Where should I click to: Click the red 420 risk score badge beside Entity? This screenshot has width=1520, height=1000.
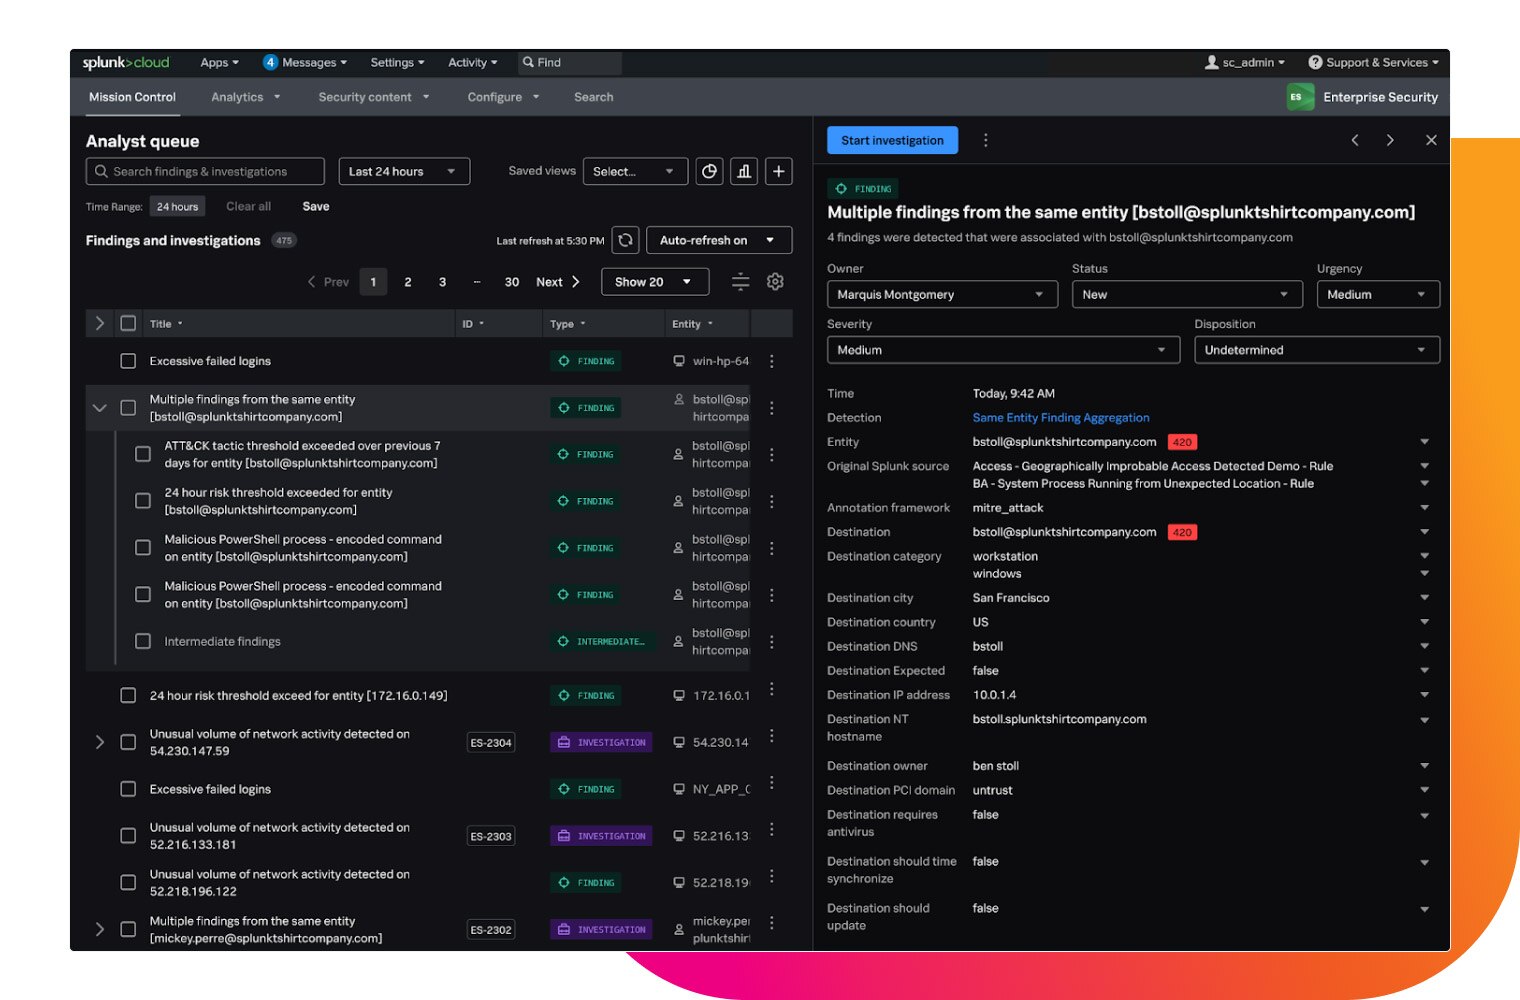[1182, 442]
